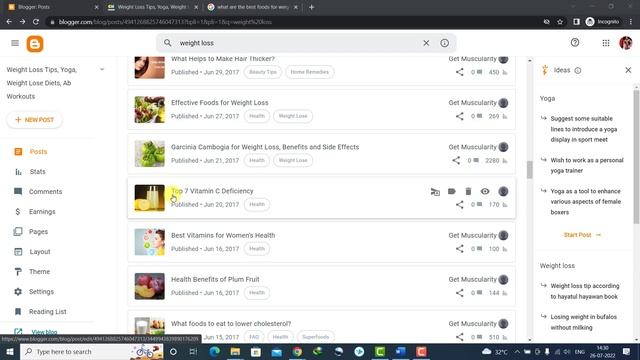Clear the weight loss search query
Viewport: 640px width, 360px height.
click(426, 43)
